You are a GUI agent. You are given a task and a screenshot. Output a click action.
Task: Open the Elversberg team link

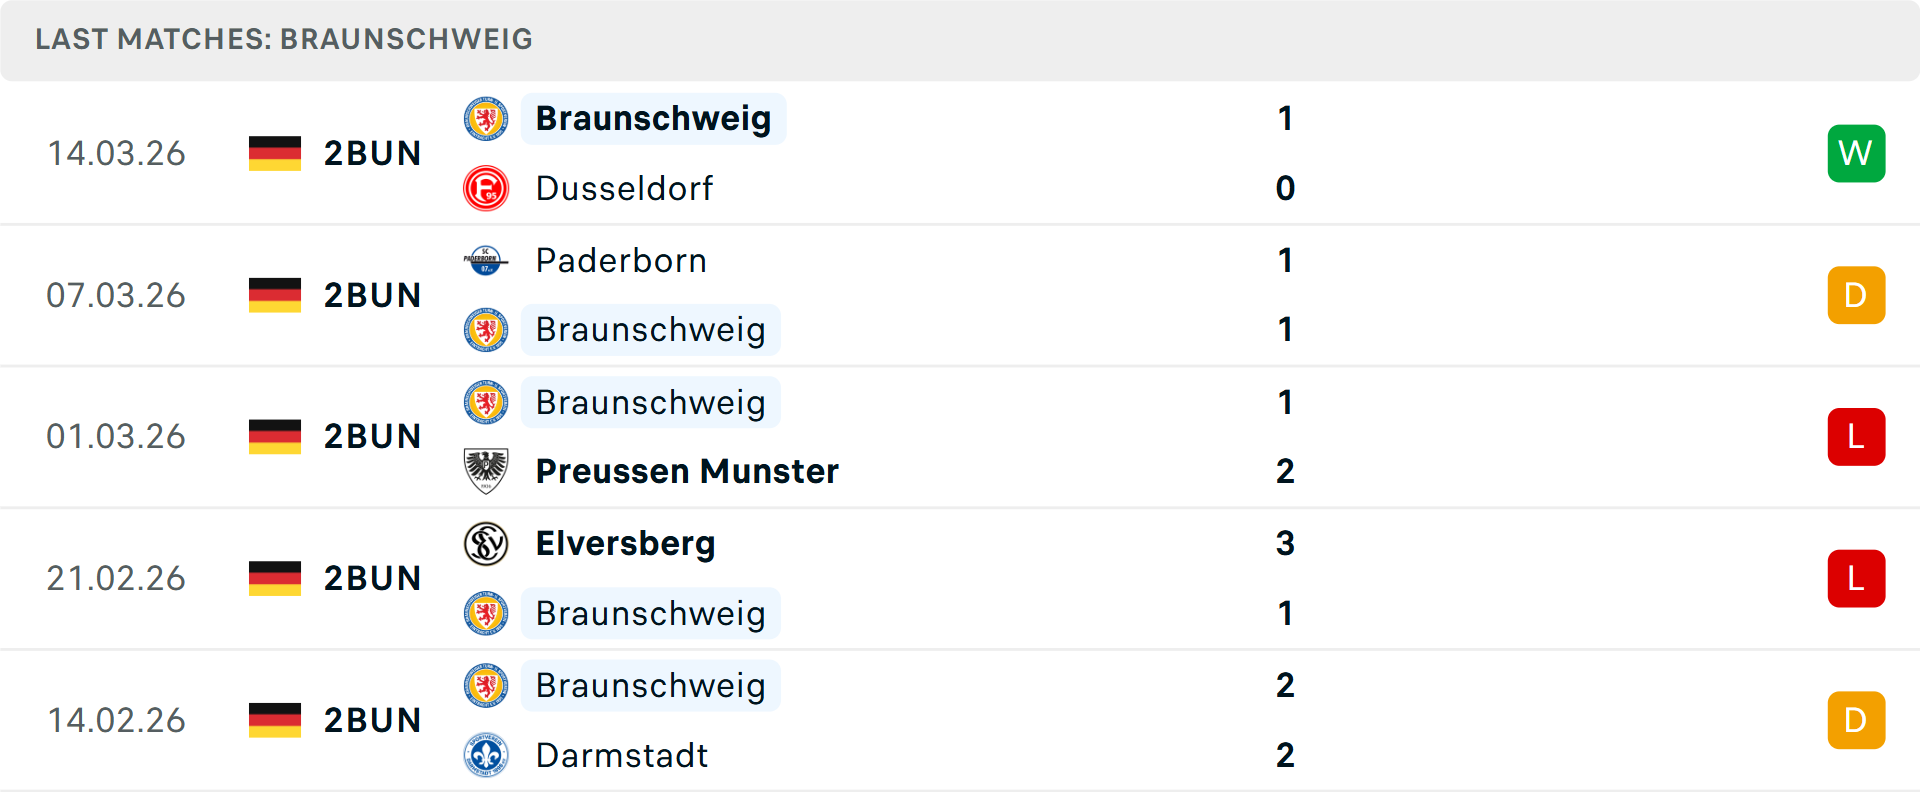pyautogui.click(x=625, y=543)
